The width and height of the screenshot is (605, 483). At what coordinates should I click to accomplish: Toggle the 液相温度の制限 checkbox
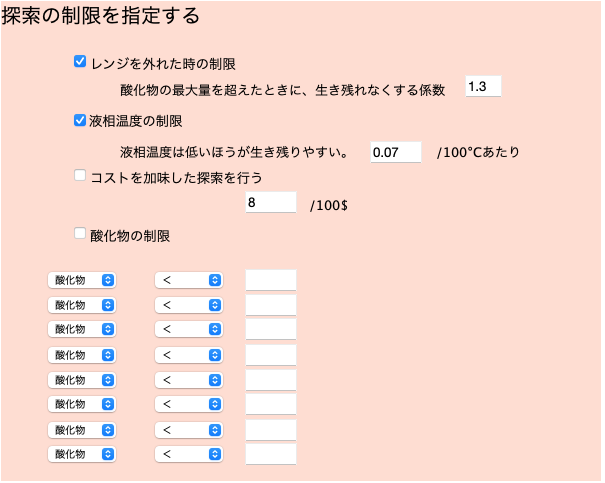[x=81, y=120]
